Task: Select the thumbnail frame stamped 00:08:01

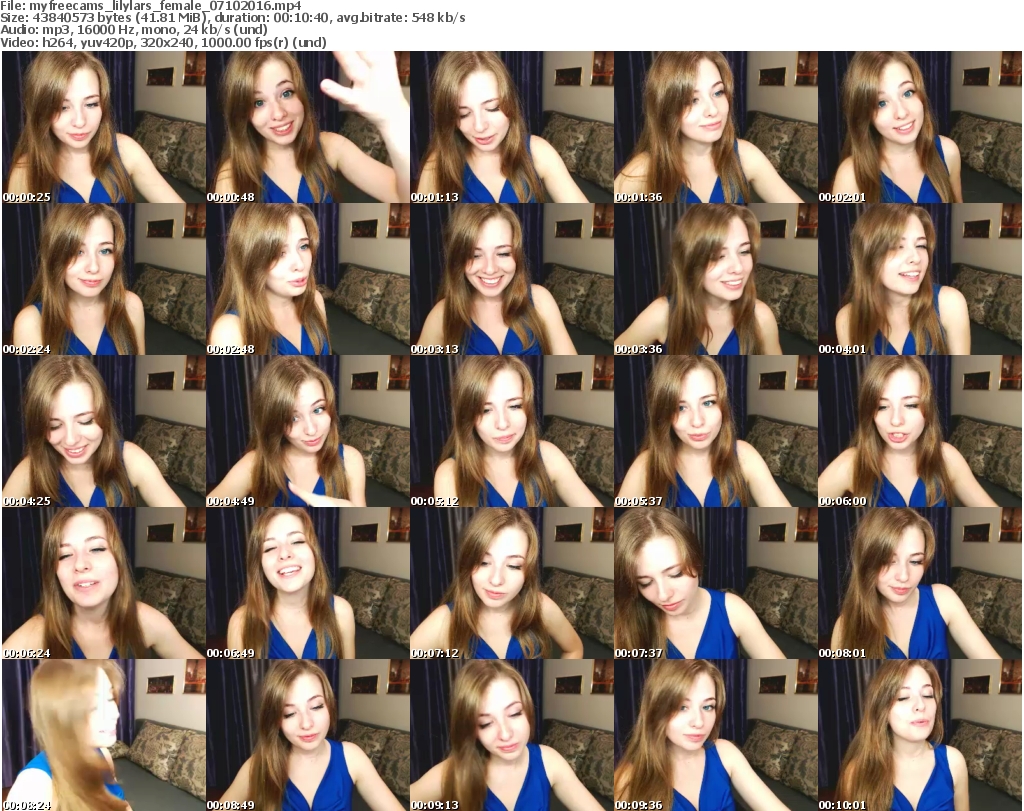Action: click(x=920, y=583)
